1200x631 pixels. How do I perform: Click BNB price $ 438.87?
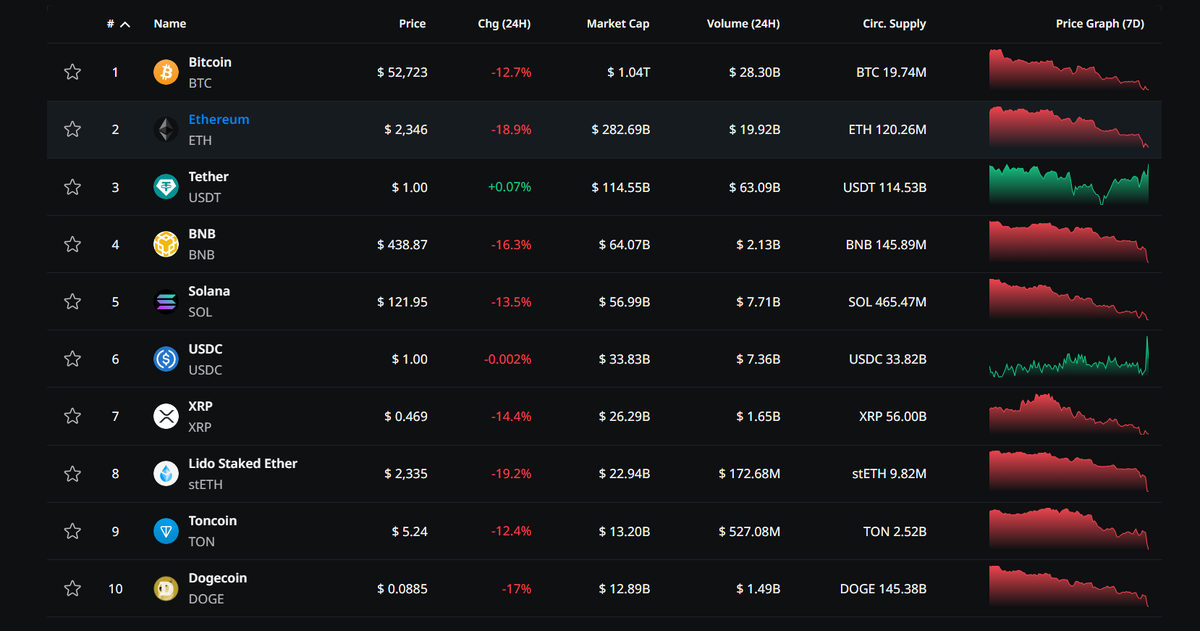click(402, 245)
